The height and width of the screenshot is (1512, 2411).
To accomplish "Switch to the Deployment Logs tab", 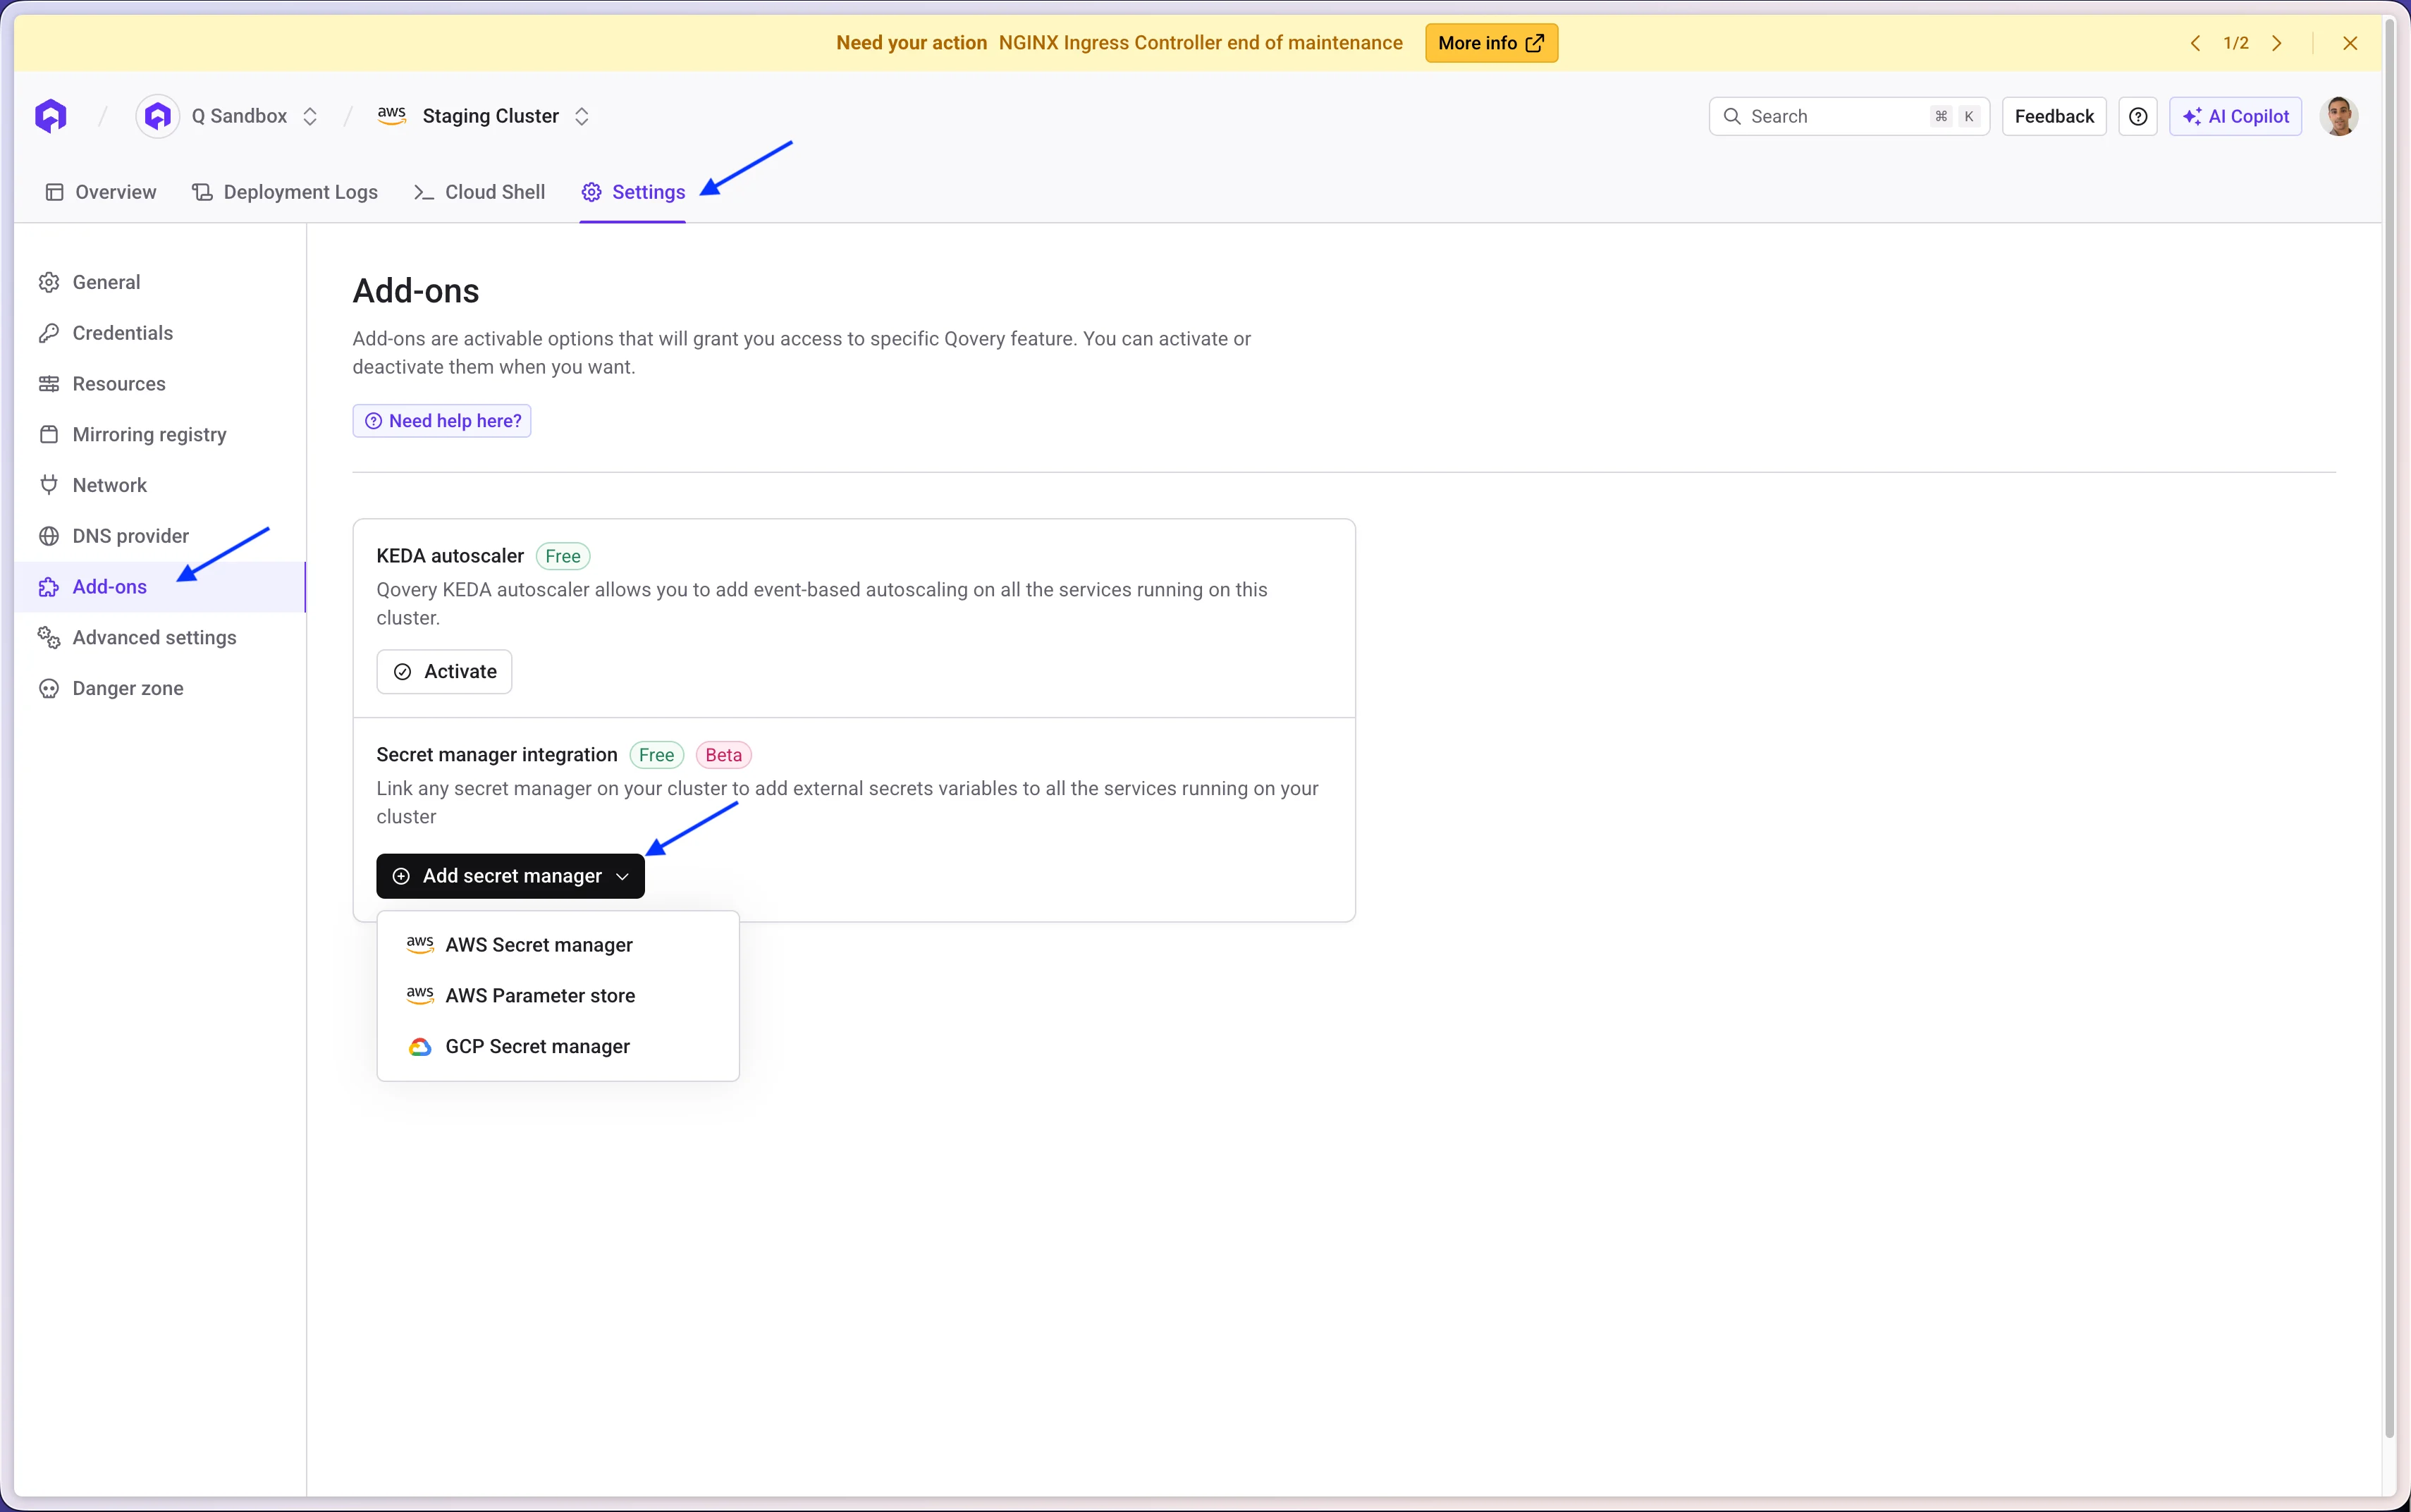I will coord(285,192).
